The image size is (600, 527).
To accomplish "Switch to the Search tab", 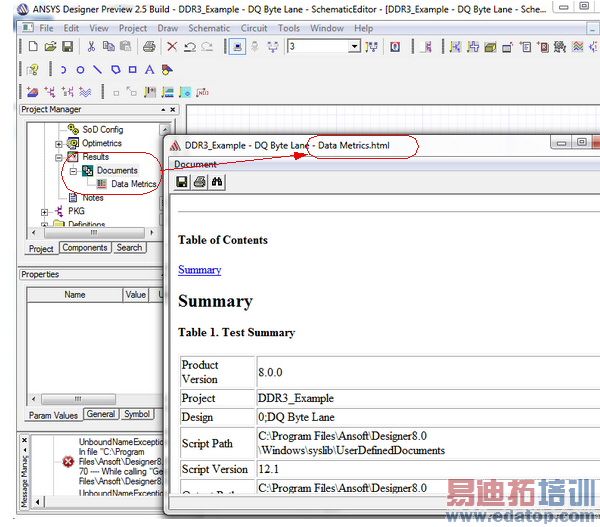I will coord(129,248).
